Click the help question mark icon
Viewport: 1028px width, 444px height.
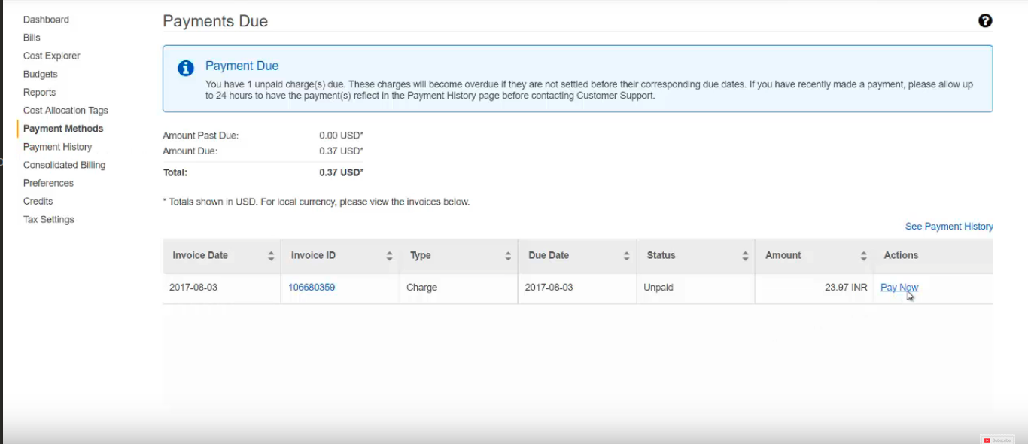(985, 21)
